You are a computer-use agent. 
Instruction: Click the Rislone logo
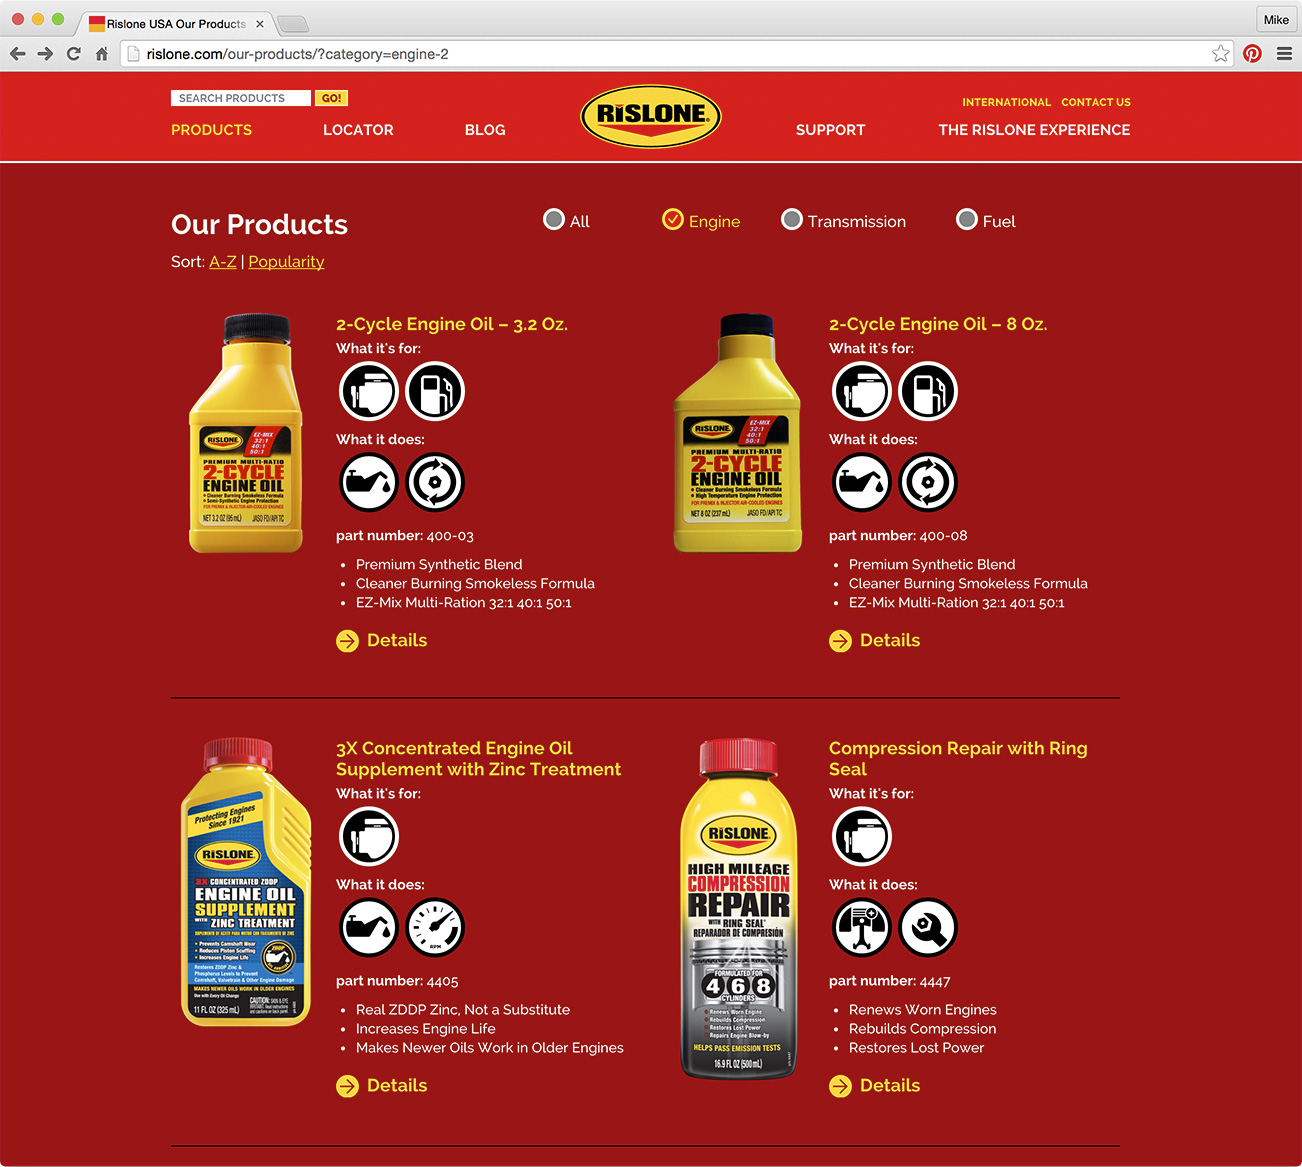pos(651,116)
